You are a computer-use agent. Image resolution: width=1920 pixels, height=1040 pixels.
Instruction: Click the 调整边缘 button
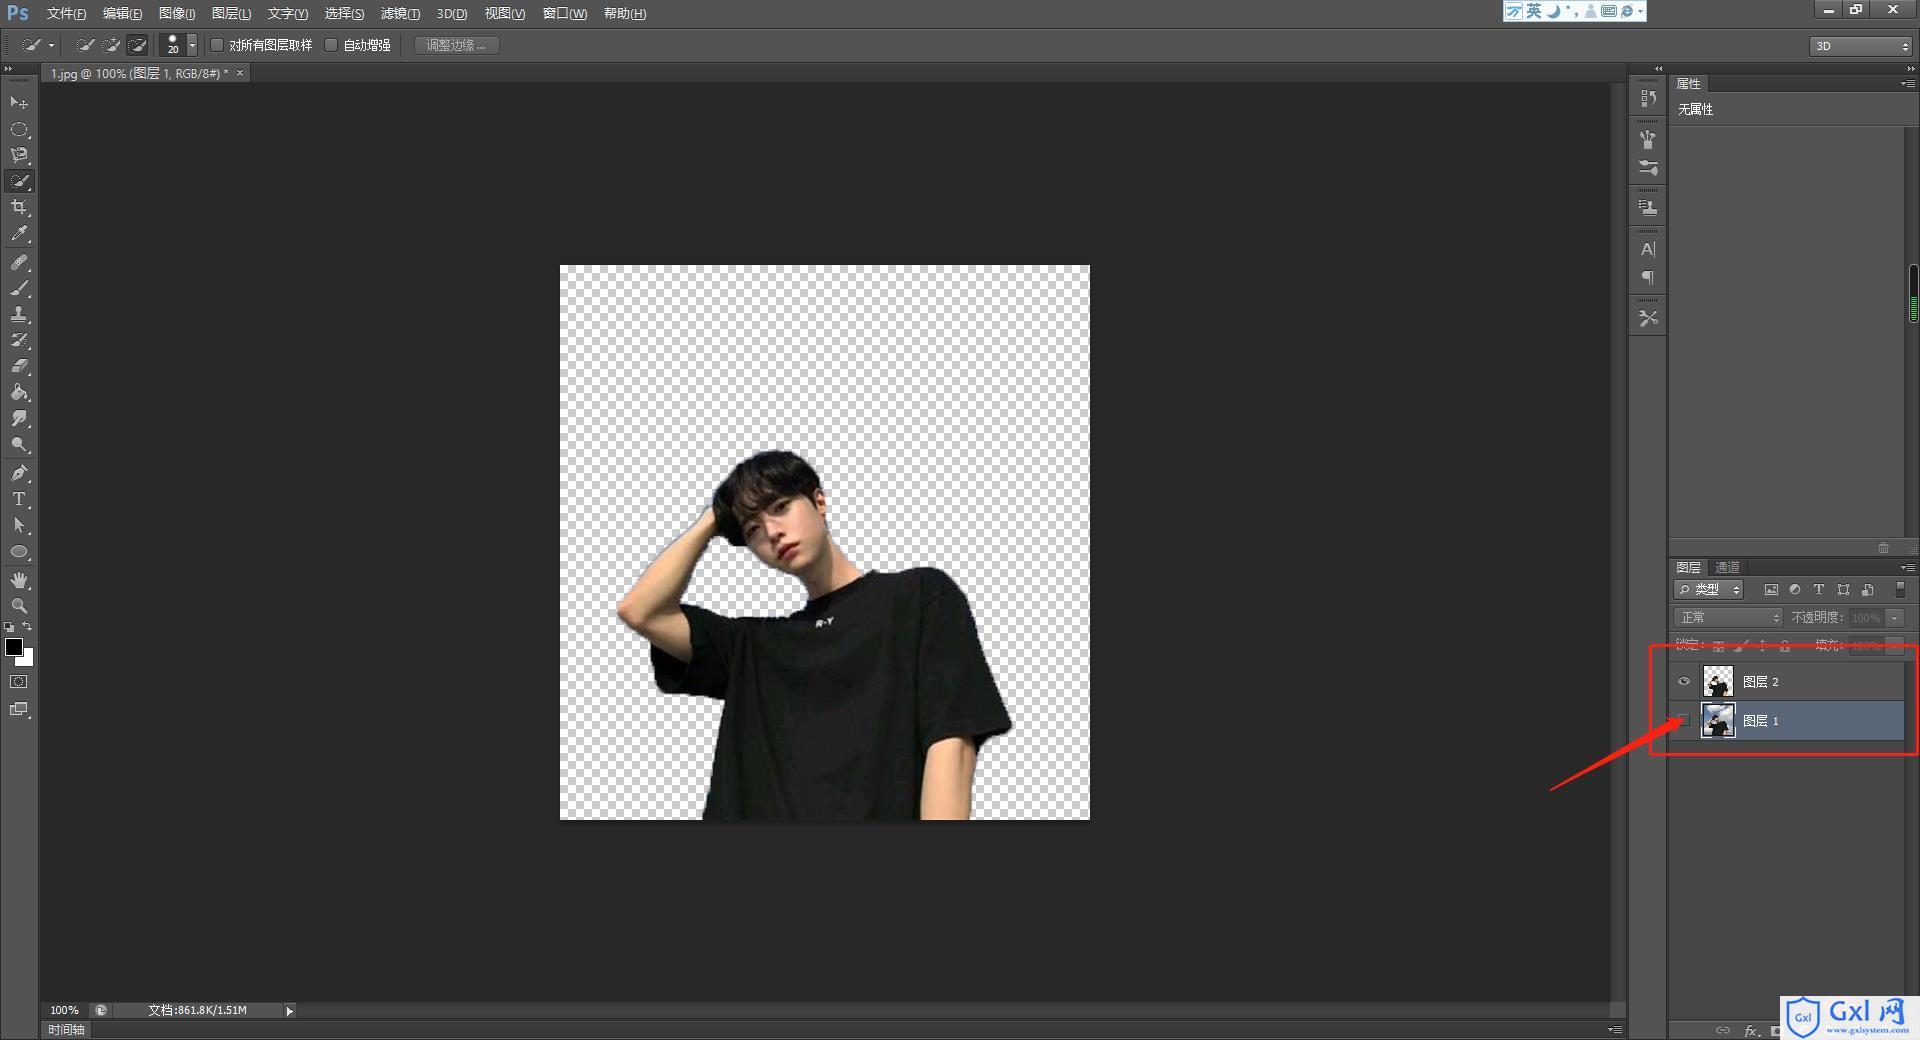pos(456,45)
